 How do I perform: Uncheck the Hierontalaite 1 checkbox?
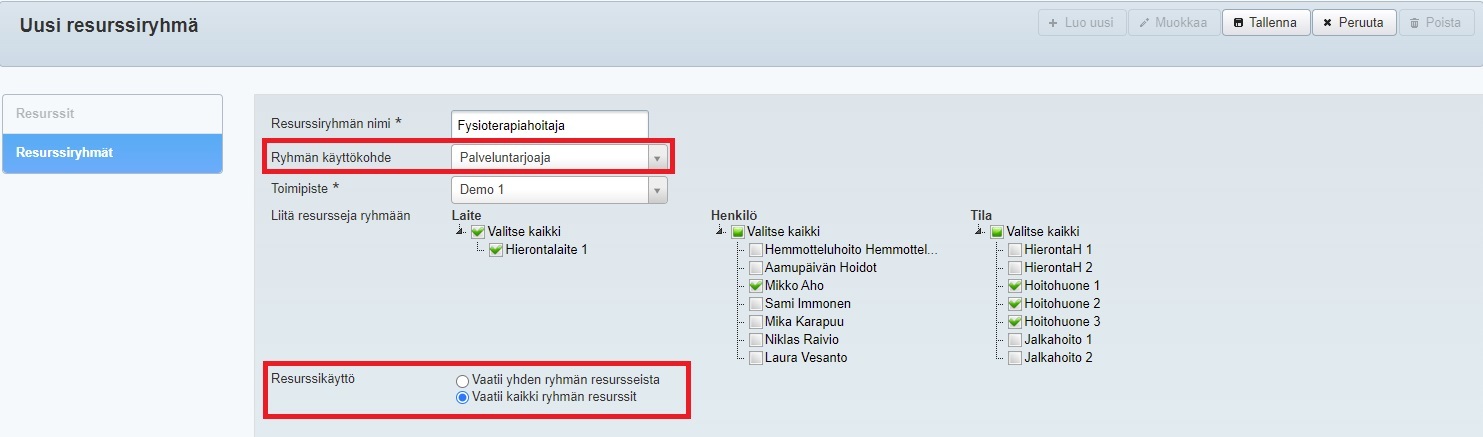496,250
